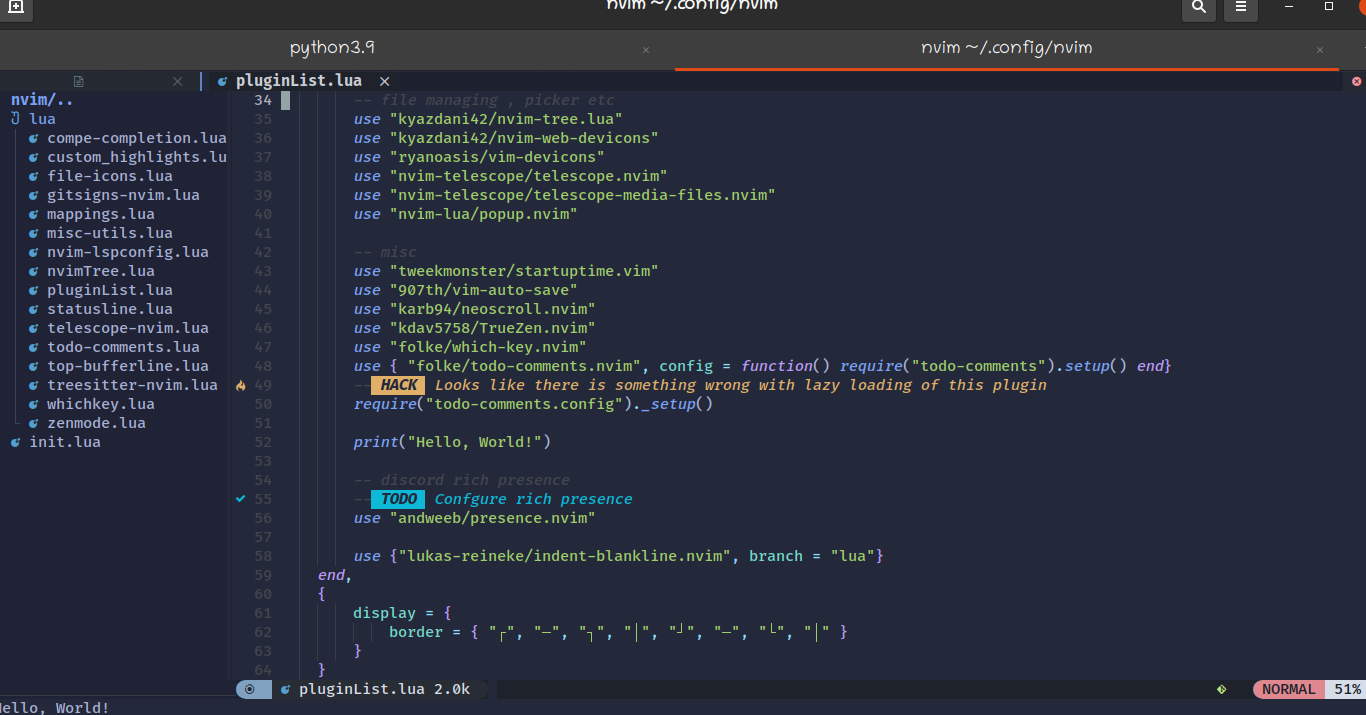Switch to the python3.9 terminal tab

point(331,47)
